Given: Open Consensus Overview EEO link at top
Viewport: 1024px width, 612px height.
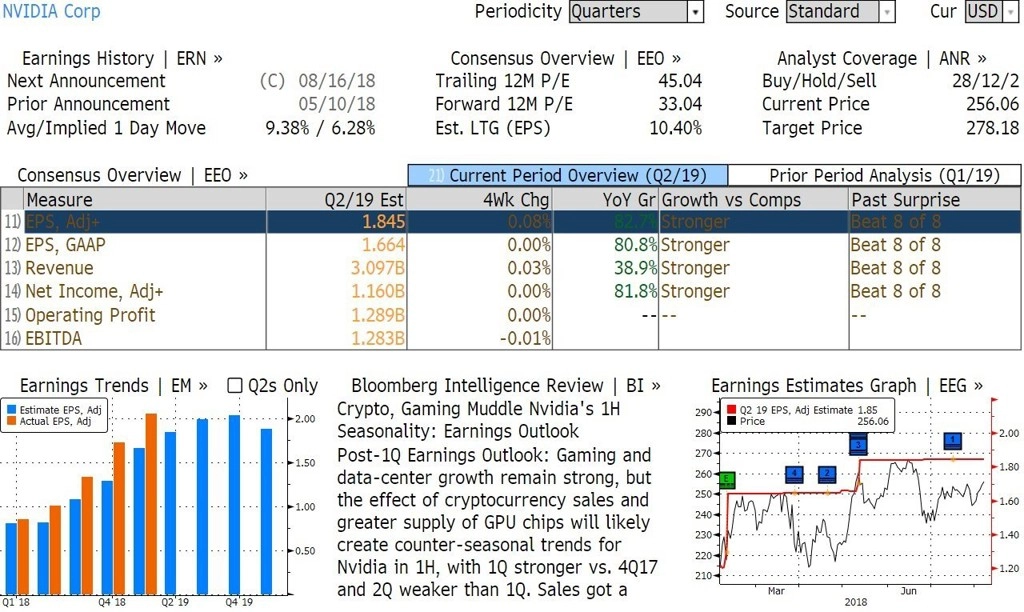Looking at the screenshot, I should pos(566,59).
